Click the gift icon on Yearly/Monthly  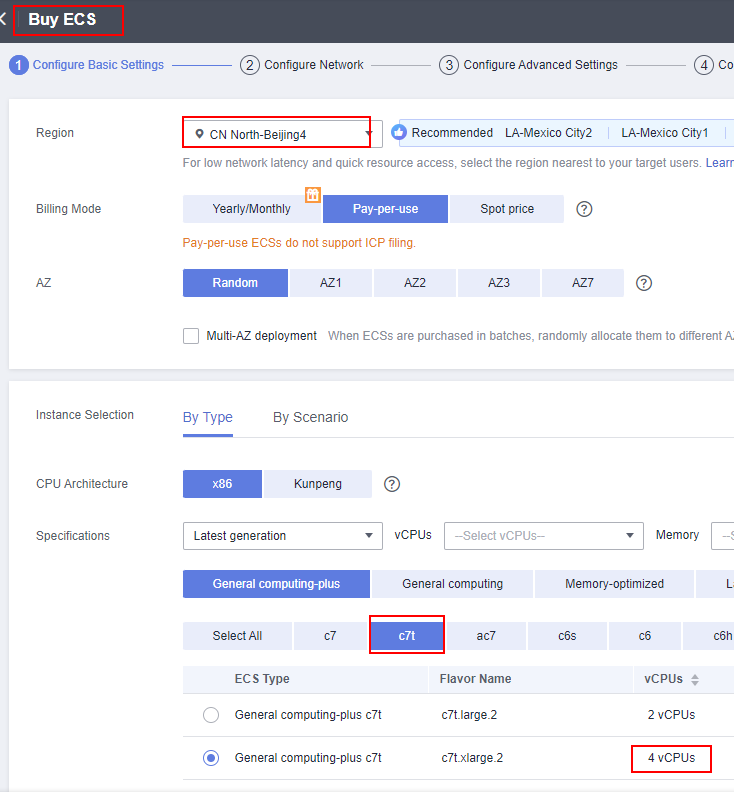313,194
